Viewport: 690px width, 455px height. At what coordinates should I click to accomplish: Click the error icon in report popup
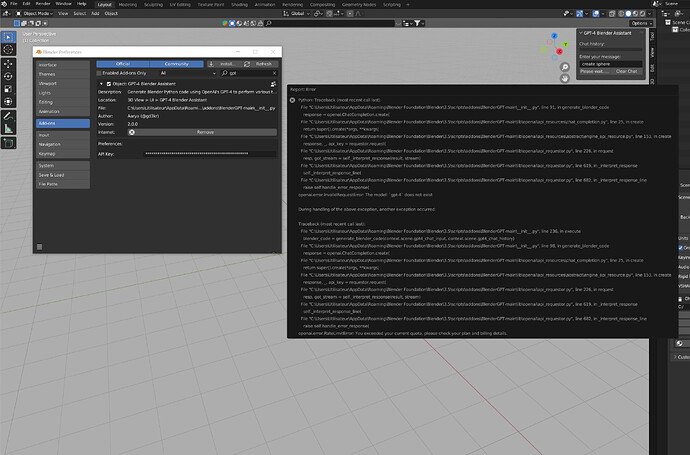click(292, 100)
